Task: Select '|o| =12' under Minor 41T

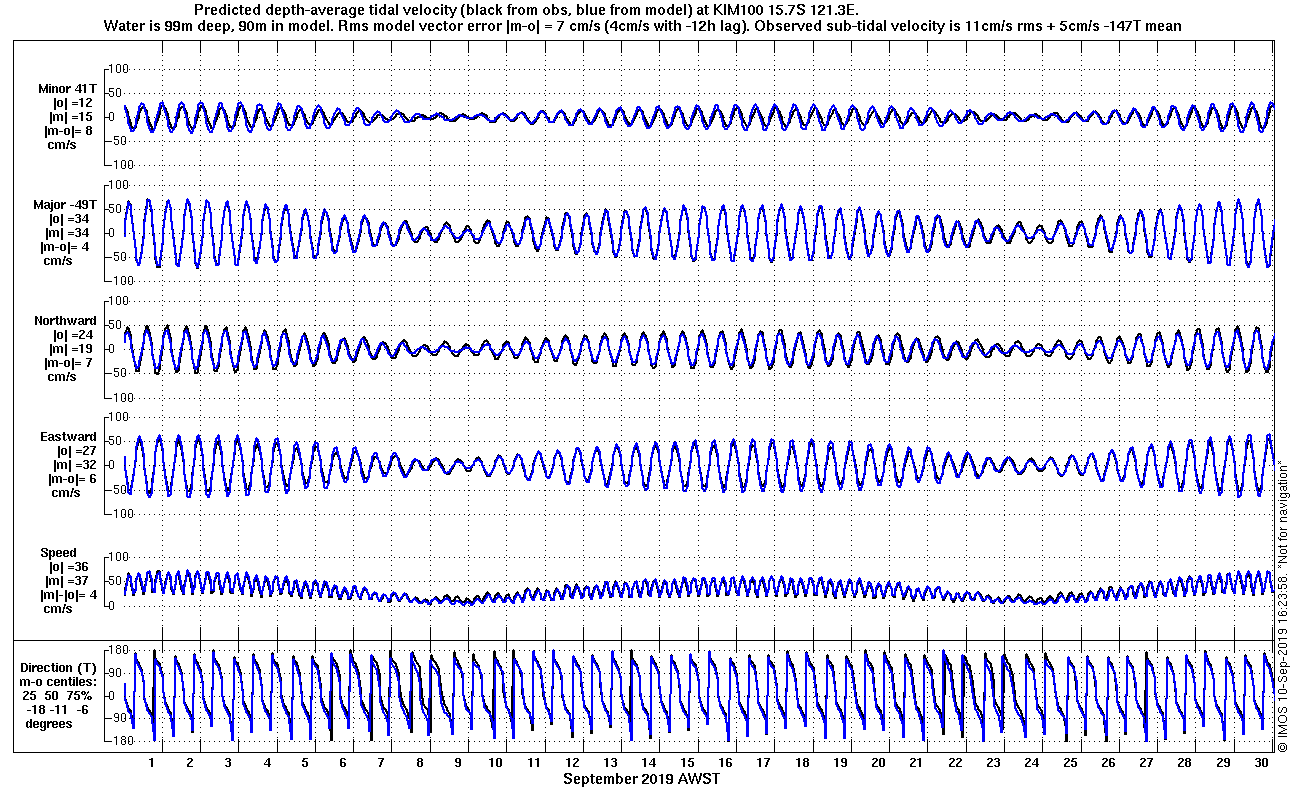Action: pyautogui.click(x=72, y=103)
